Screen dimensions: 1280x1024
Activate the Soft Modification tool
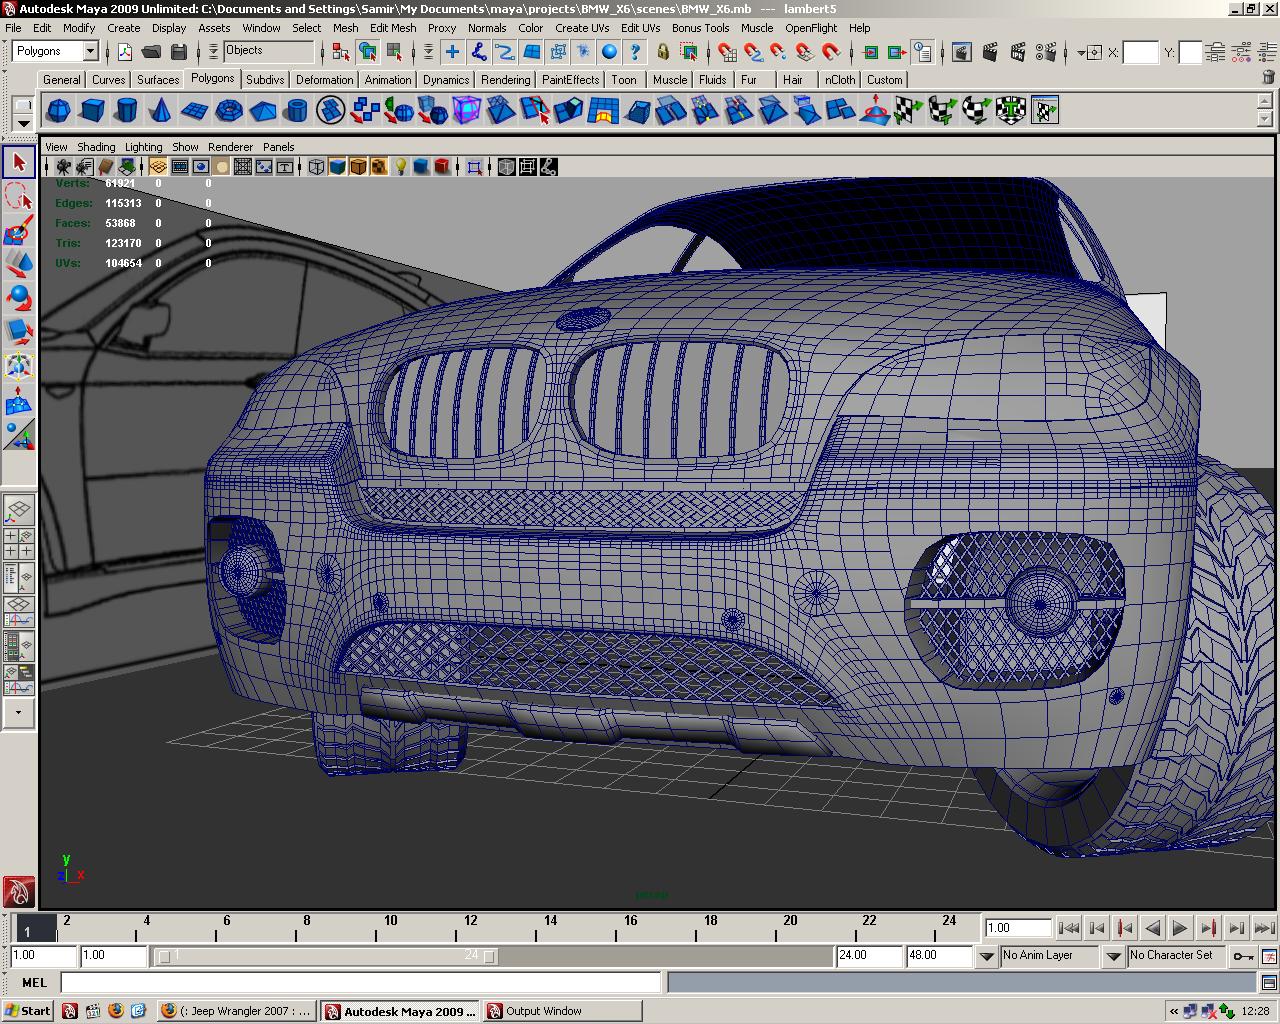[x=19, y=400]
